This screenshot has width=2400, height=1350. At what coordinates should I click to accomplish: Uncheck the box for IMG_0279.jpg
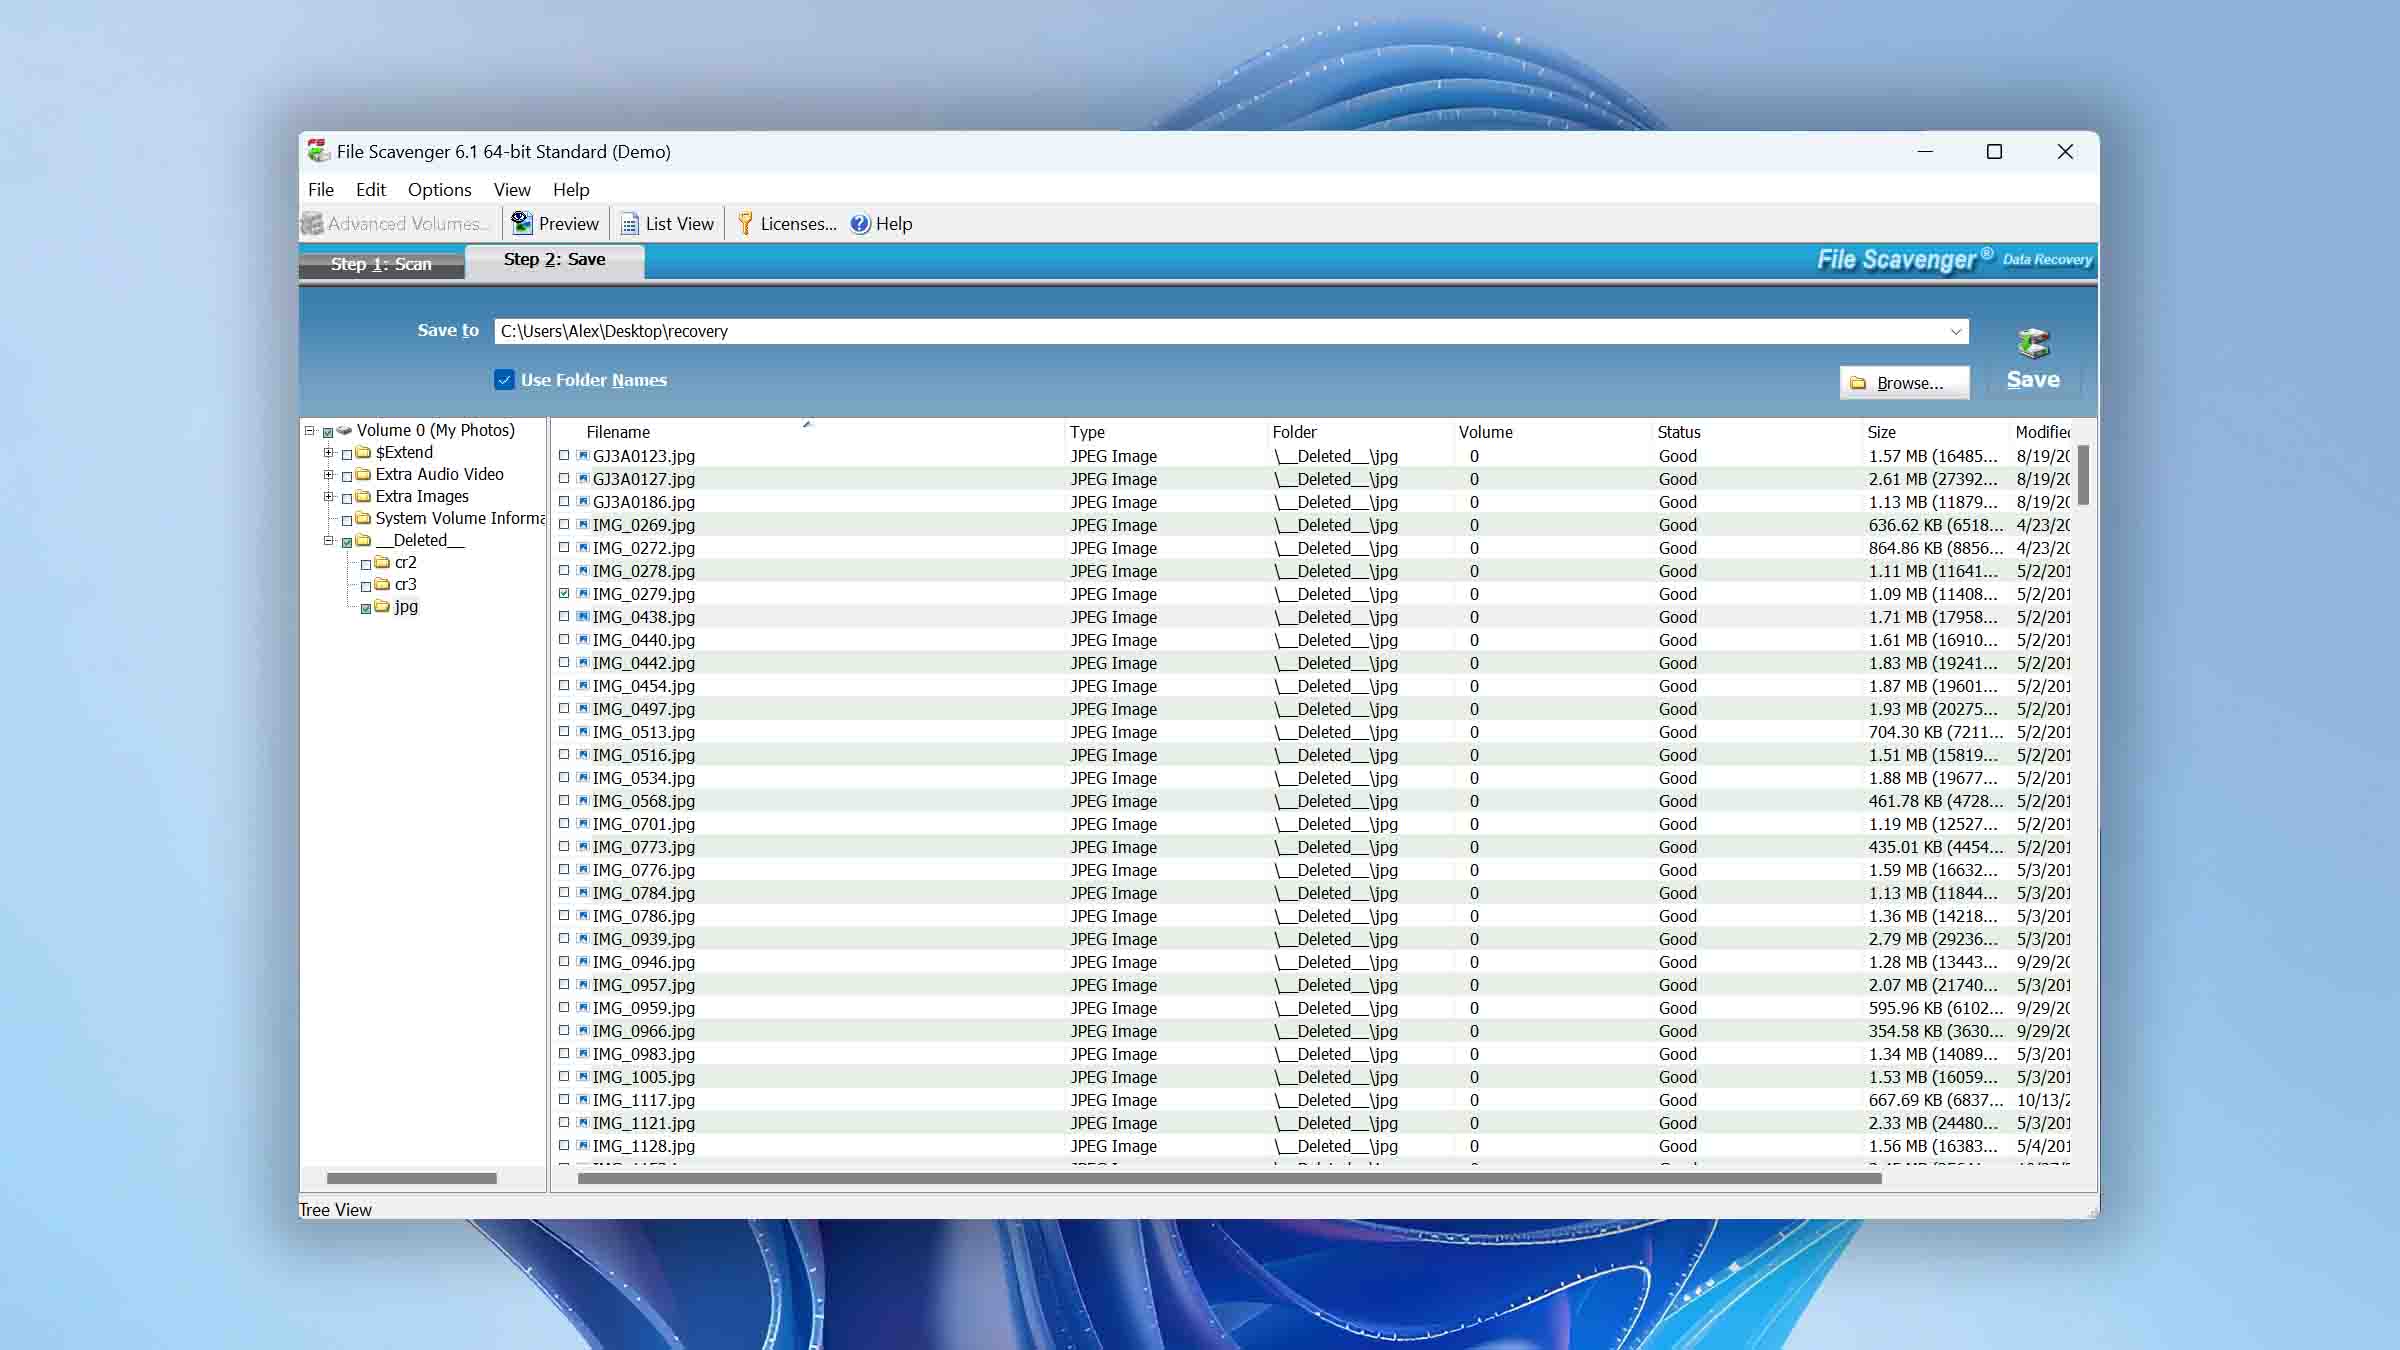click(564, 593)
